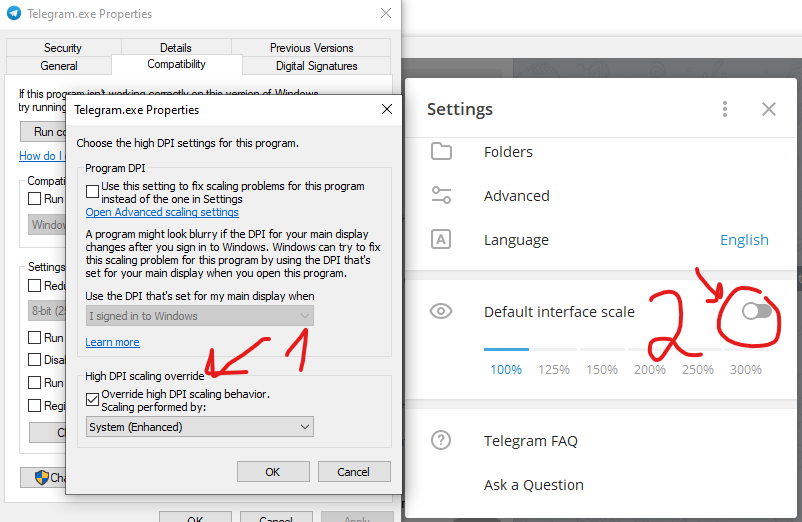Close the back Telegram.exe Properties window
802x522 pixels.
(386, 13)
